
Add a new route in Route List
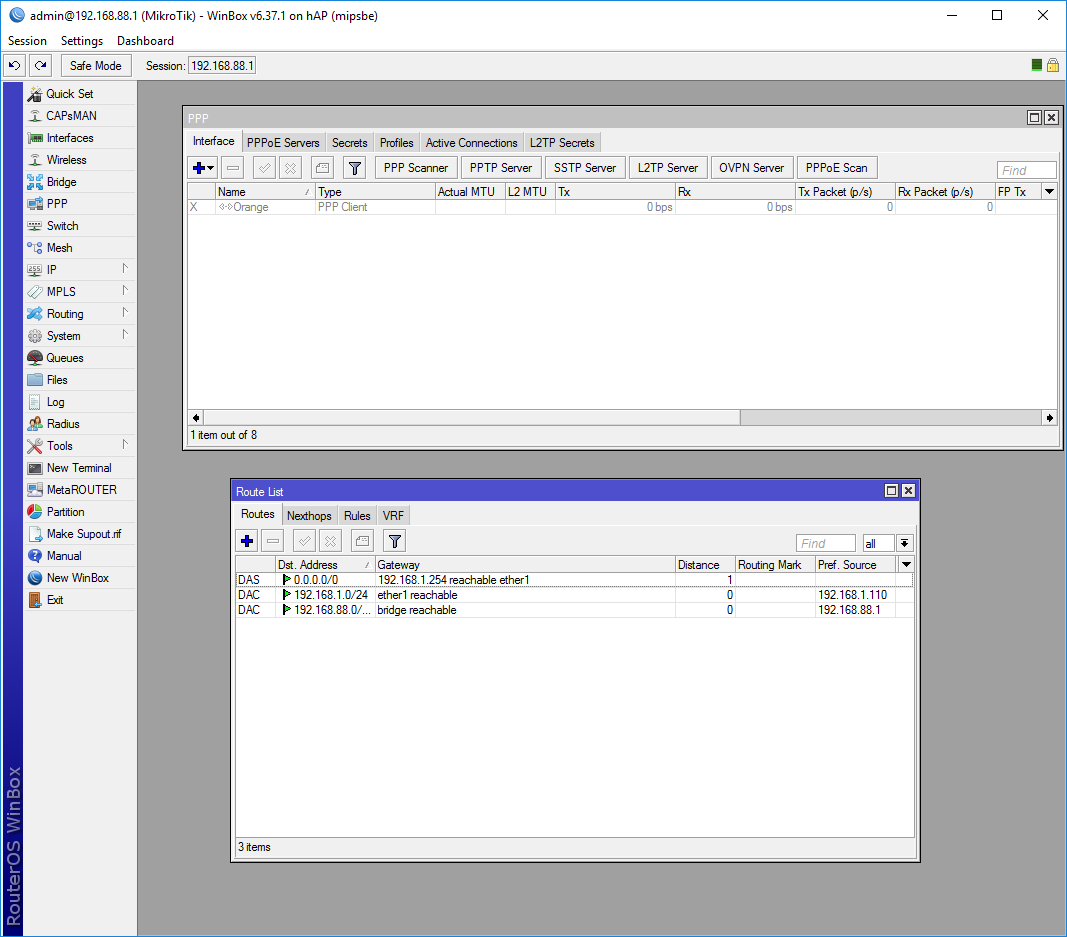tap(247, 542)
